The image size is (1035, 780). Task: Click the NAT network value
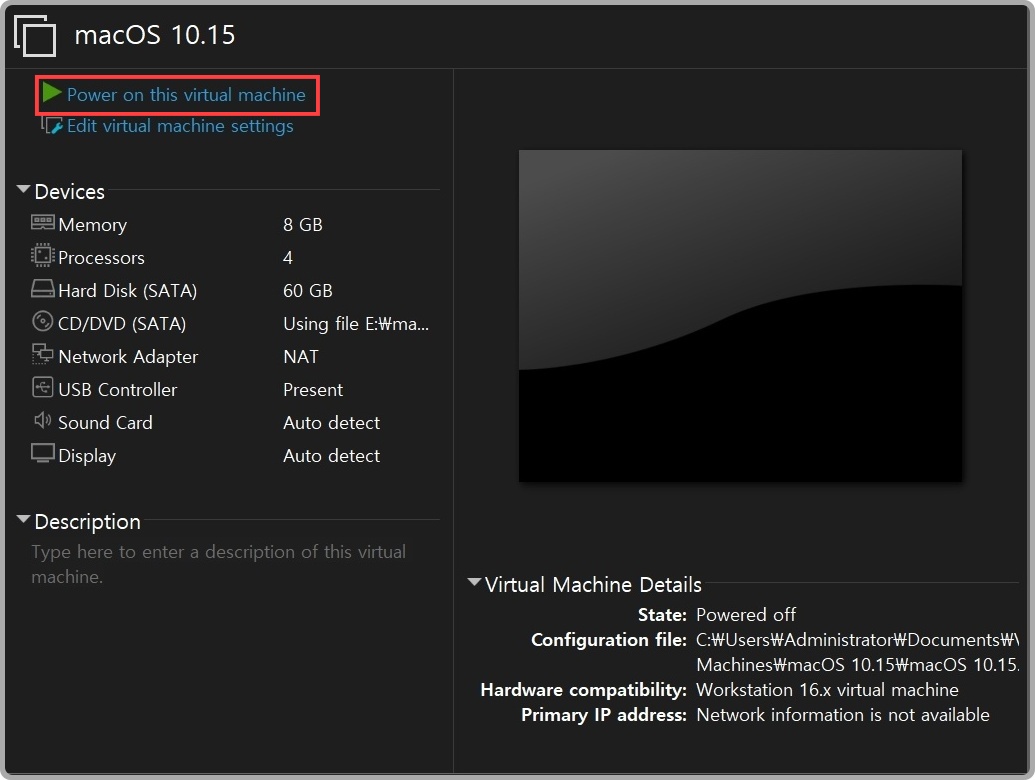pyautogui.click(x=301, y=357)
